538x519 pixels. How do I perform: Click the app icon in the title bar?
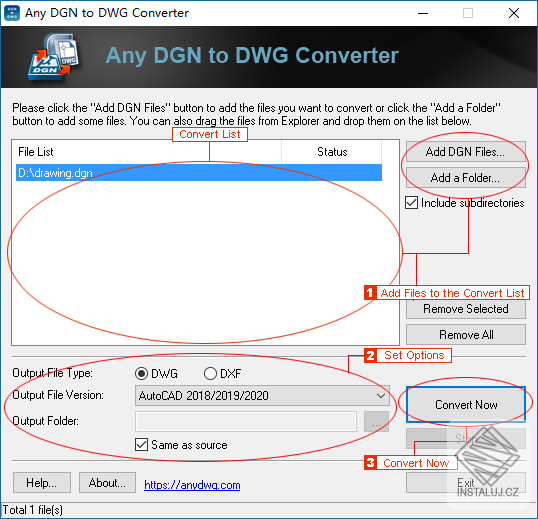tap(12, 13)
